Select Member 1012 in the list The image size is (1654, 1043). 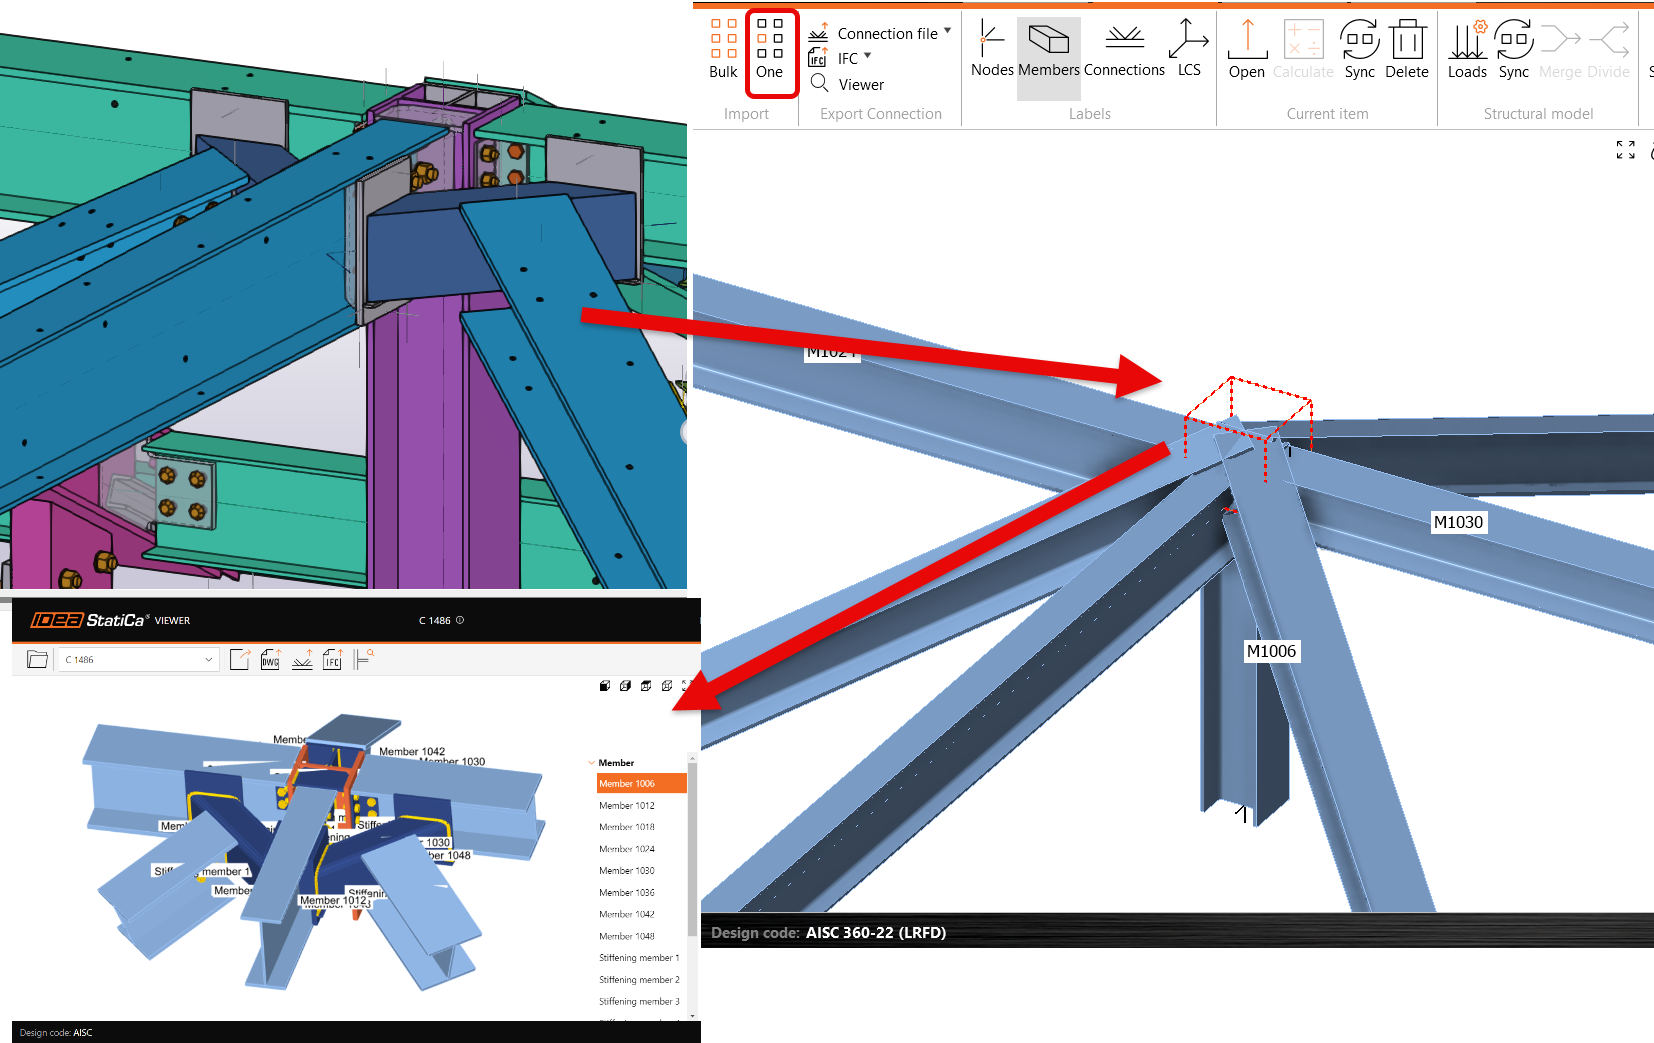tap(627, 806)
